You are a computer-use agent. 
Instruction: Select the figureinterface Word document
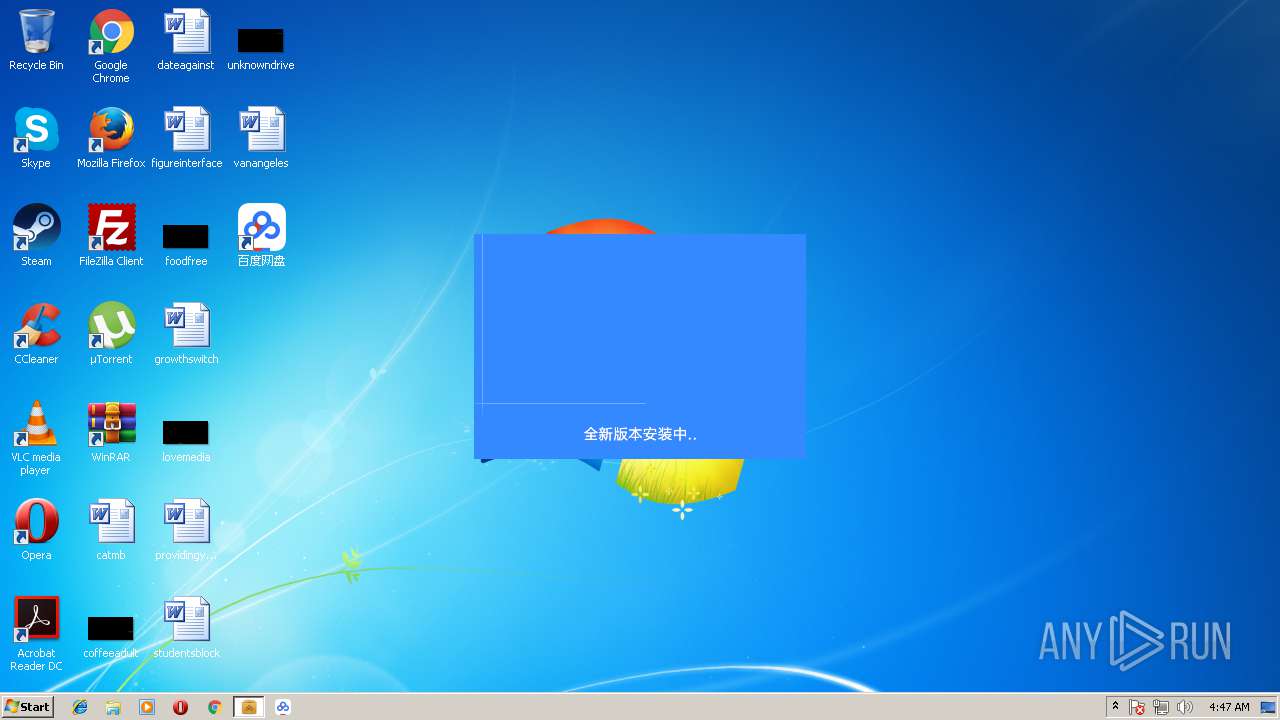186,138
